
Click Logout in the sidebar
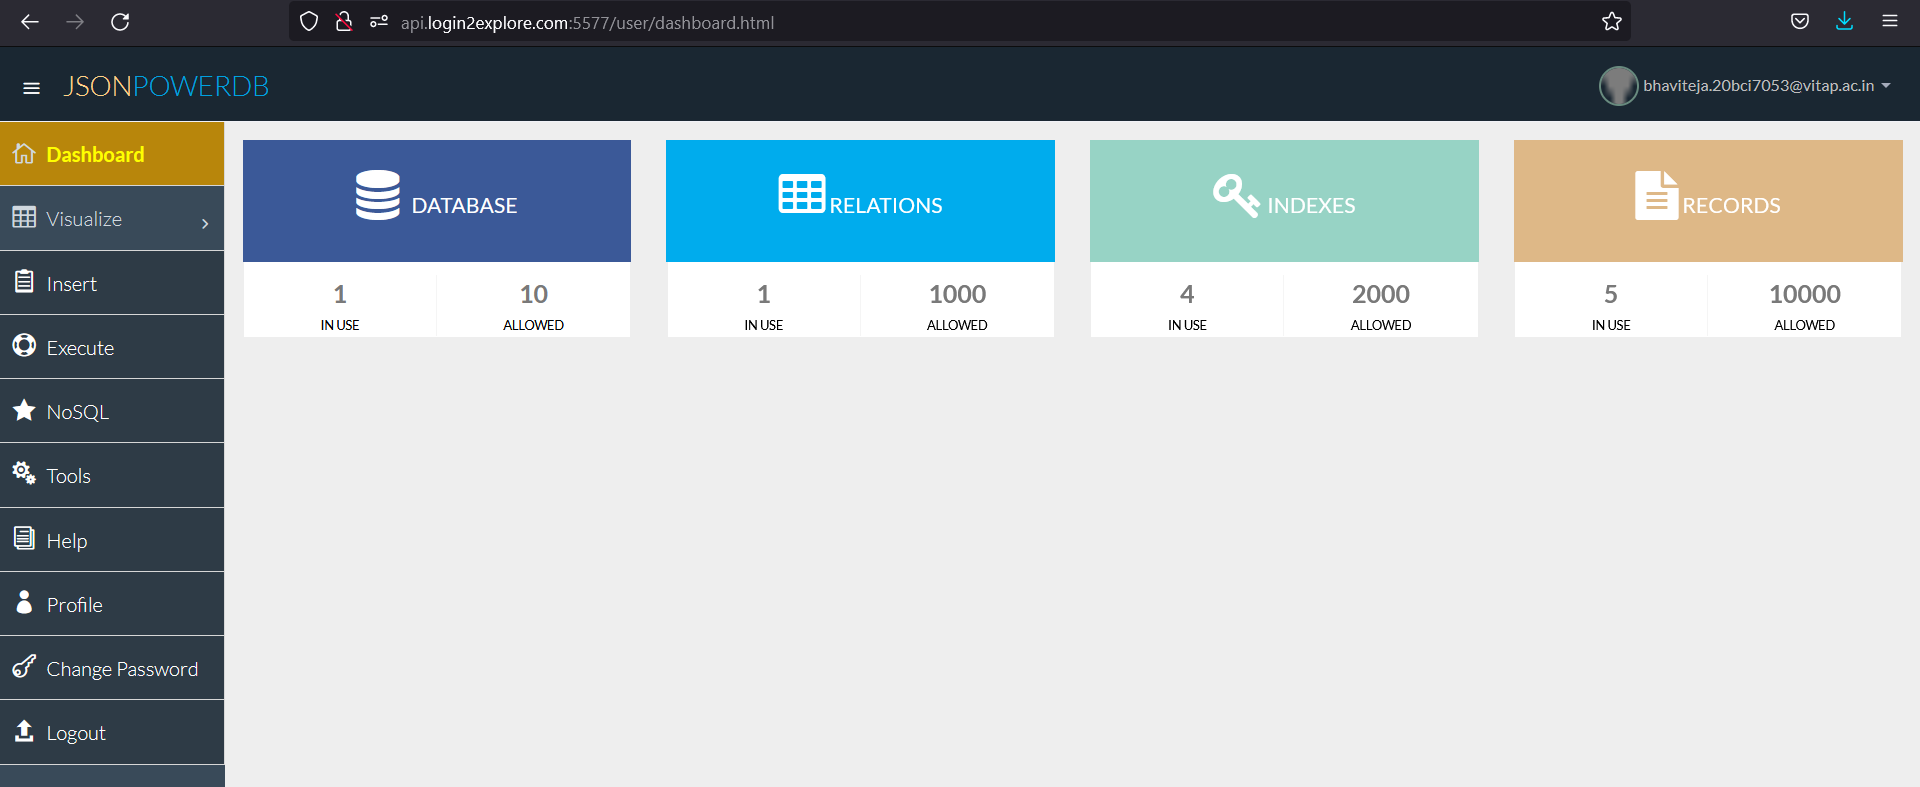click(112, 732)
